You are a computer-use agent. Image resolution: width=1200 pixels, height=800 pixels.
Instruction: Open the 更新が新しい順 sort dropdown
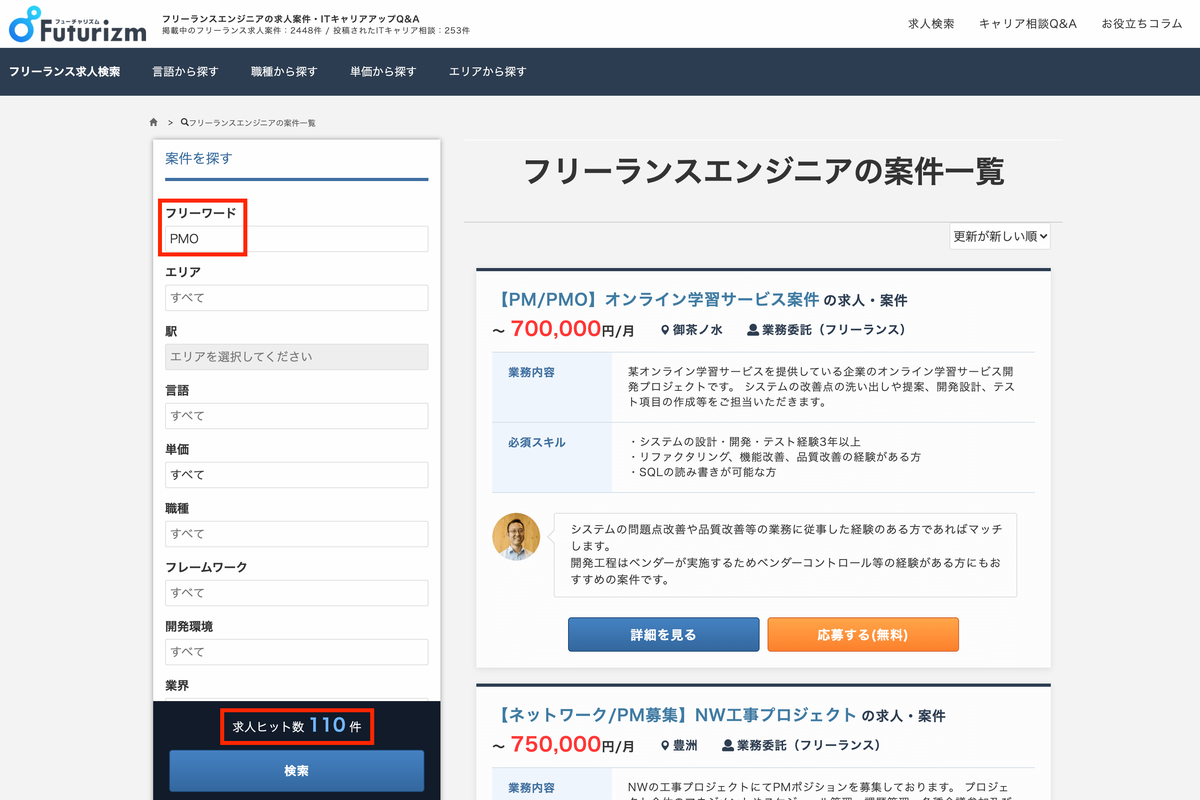pos(1000,237)
